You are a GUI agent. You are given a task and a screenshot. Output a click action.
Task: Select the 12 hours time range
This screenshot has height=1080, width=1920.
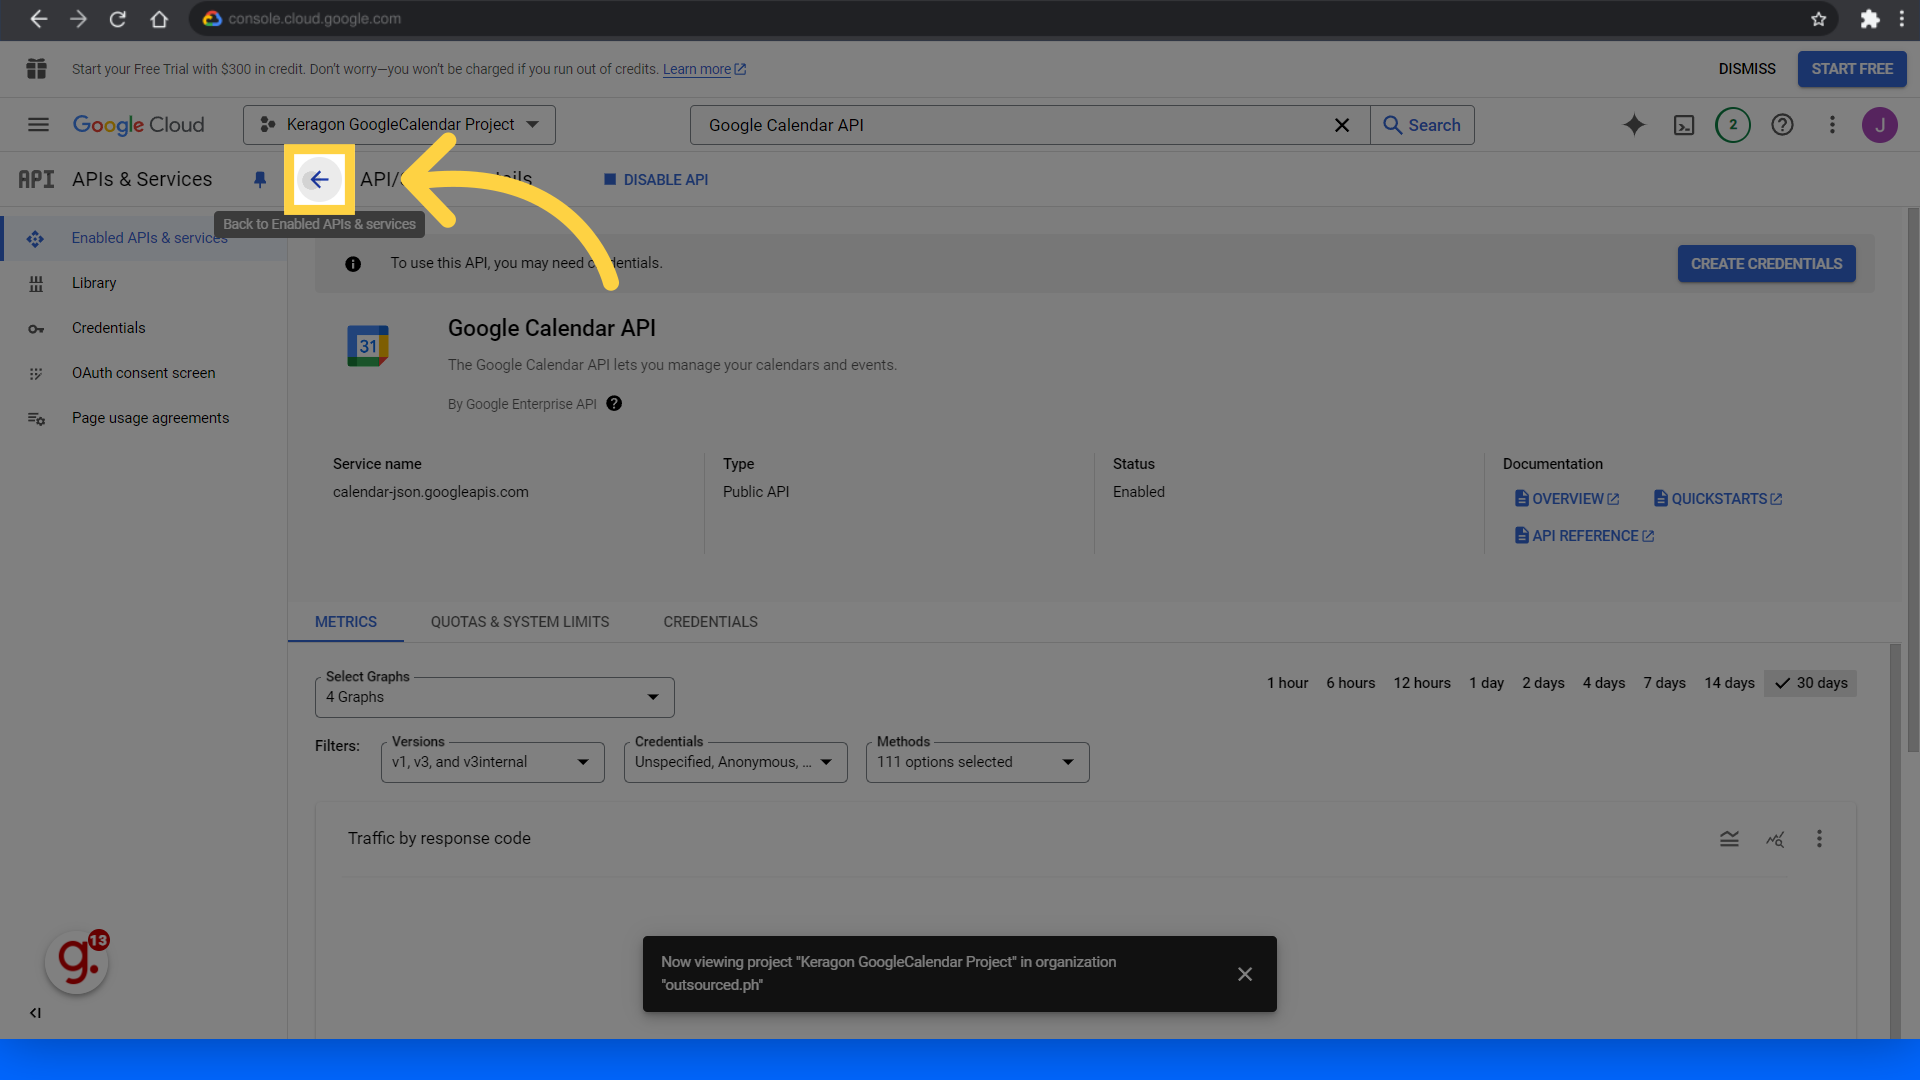click(1422, 683)
